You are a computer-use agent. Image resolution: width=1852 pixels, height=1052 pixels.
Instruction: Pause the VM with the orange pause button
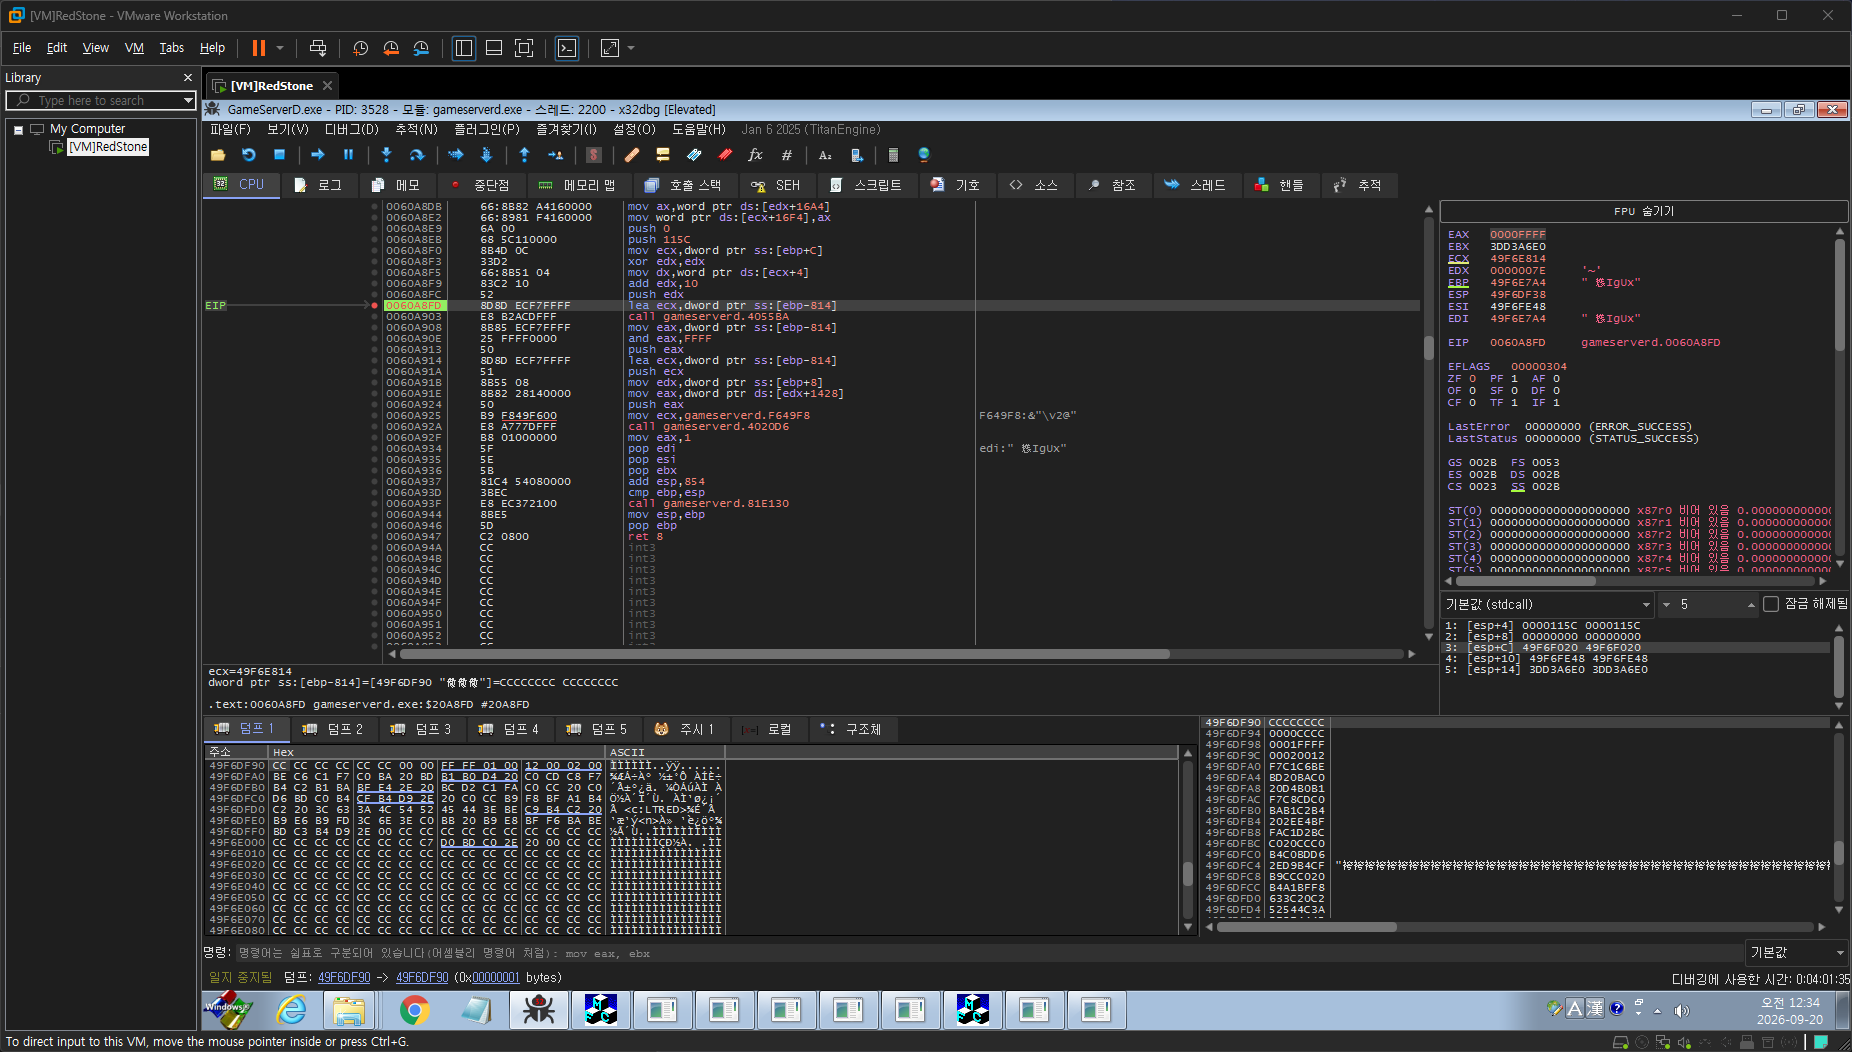pyautogui.click(x=259, y=48)
